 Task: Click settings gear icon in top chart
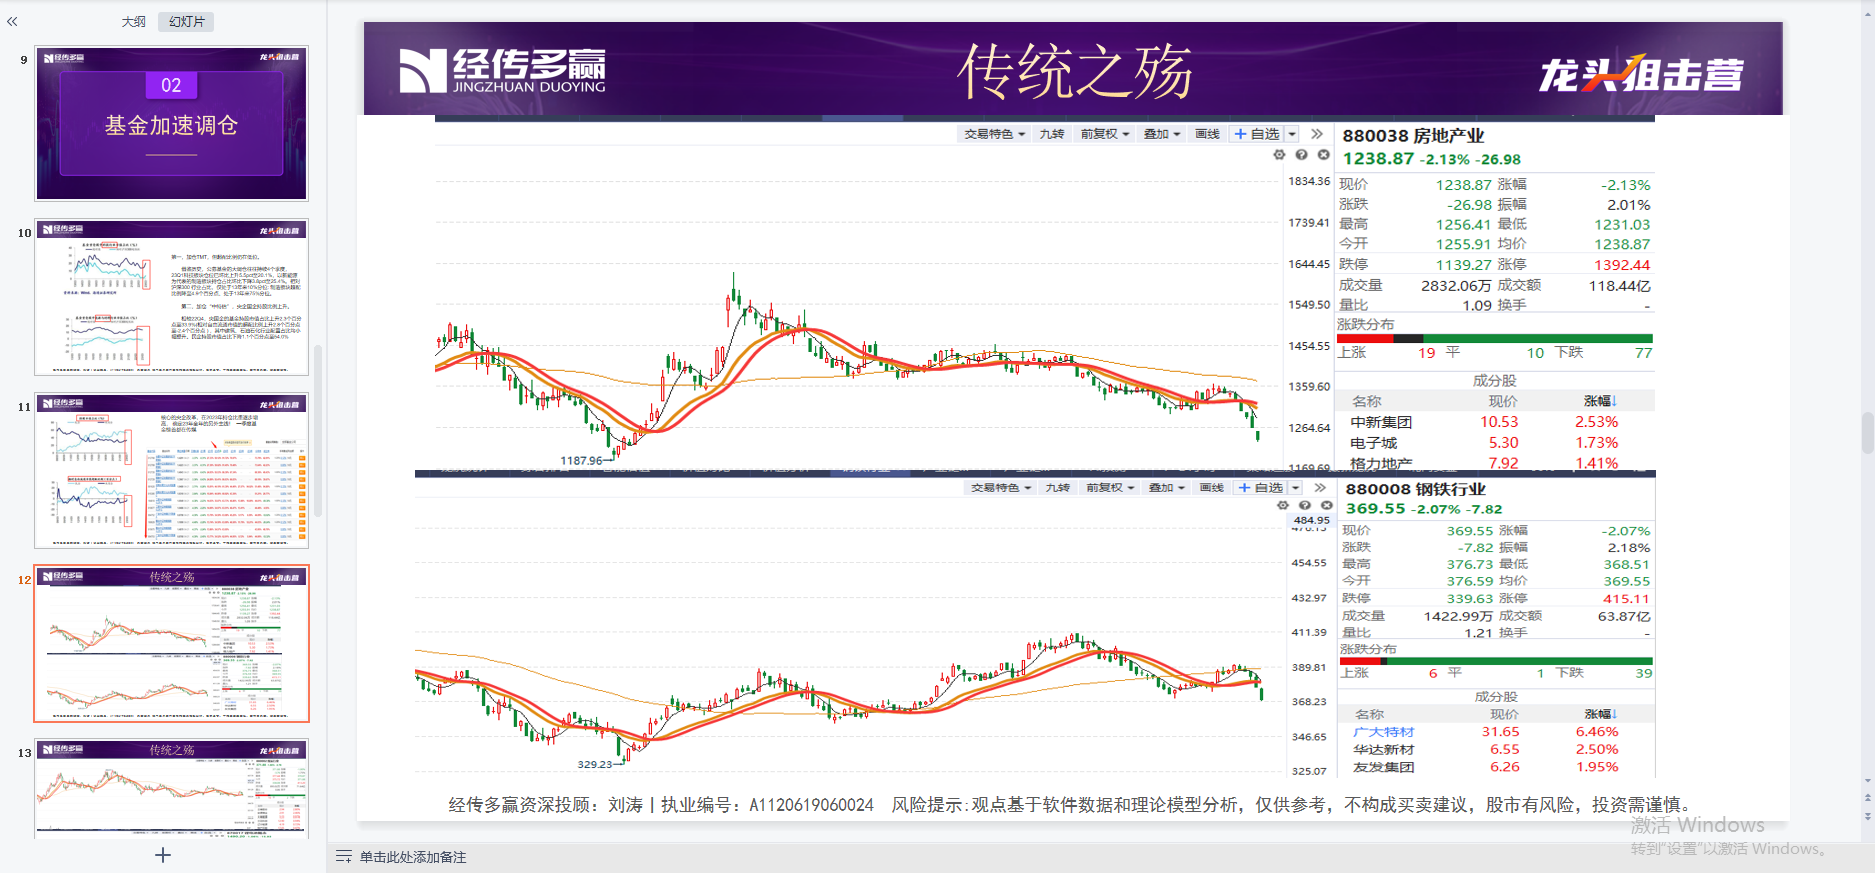1279,155
